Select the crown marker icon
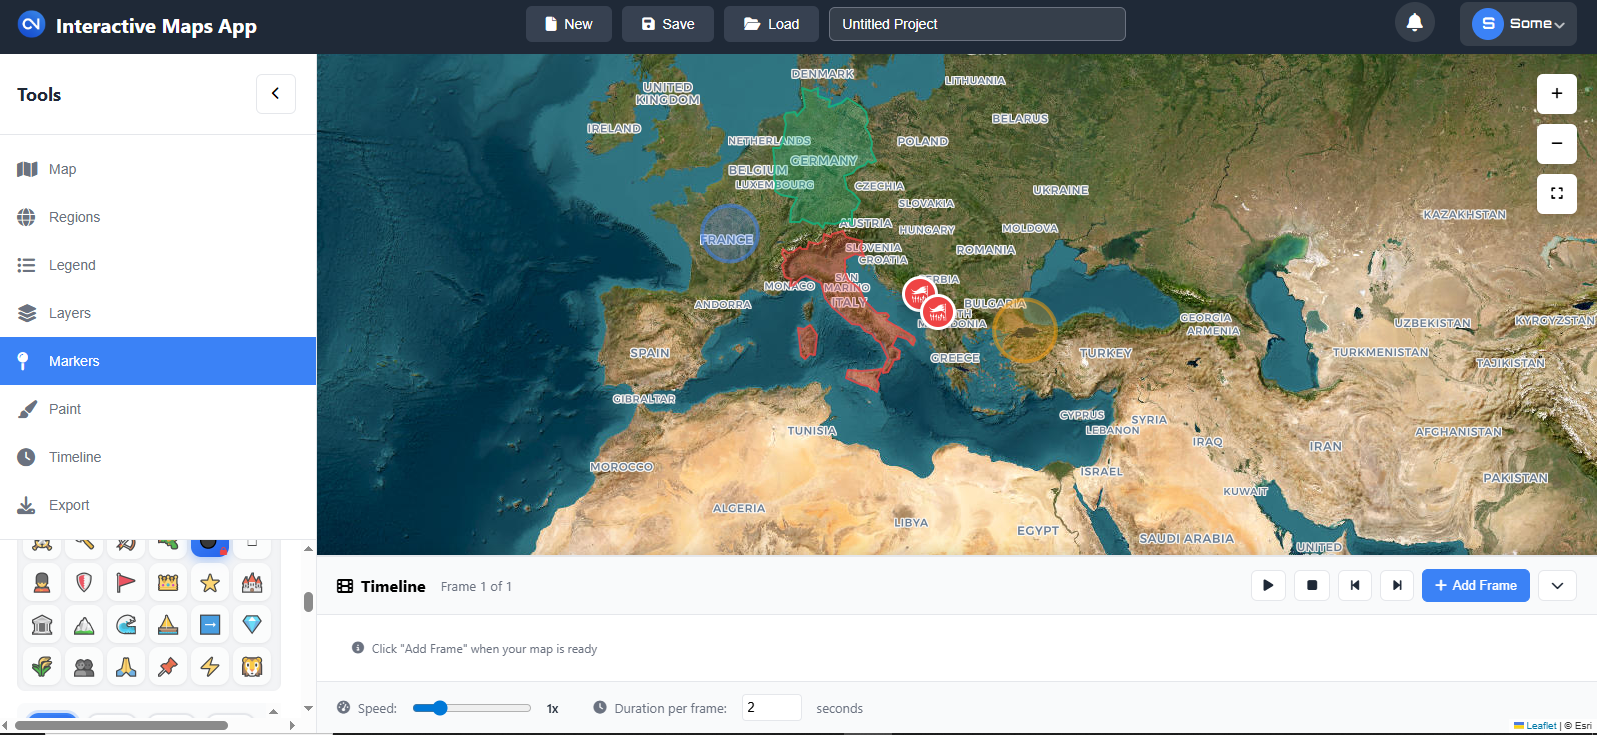This screenshot has height=735, width=1597. point(168,582)
